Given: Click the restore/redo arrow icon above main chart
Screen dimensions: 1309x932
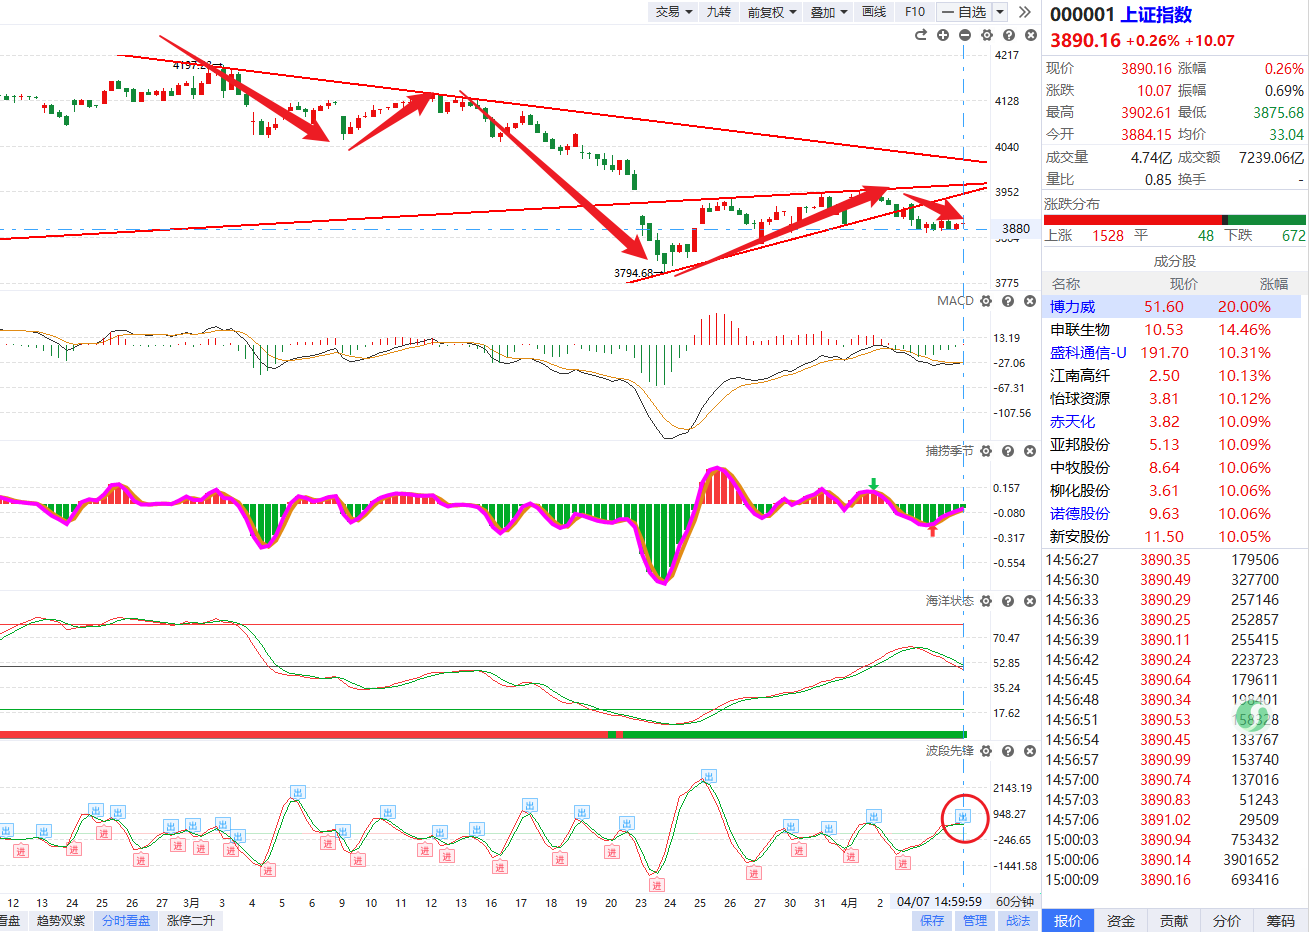Looking at the screenshot, I should coord(921,35).
